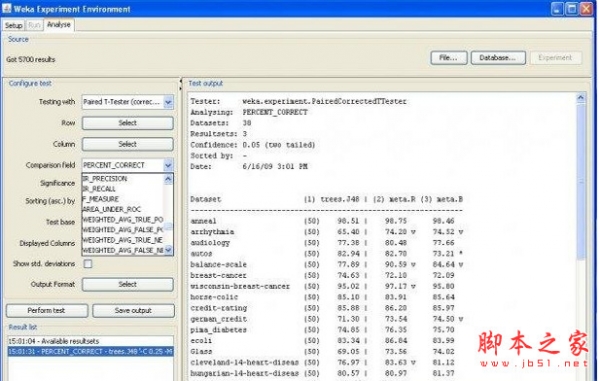Switch to the Setup tab

point(13,26)
